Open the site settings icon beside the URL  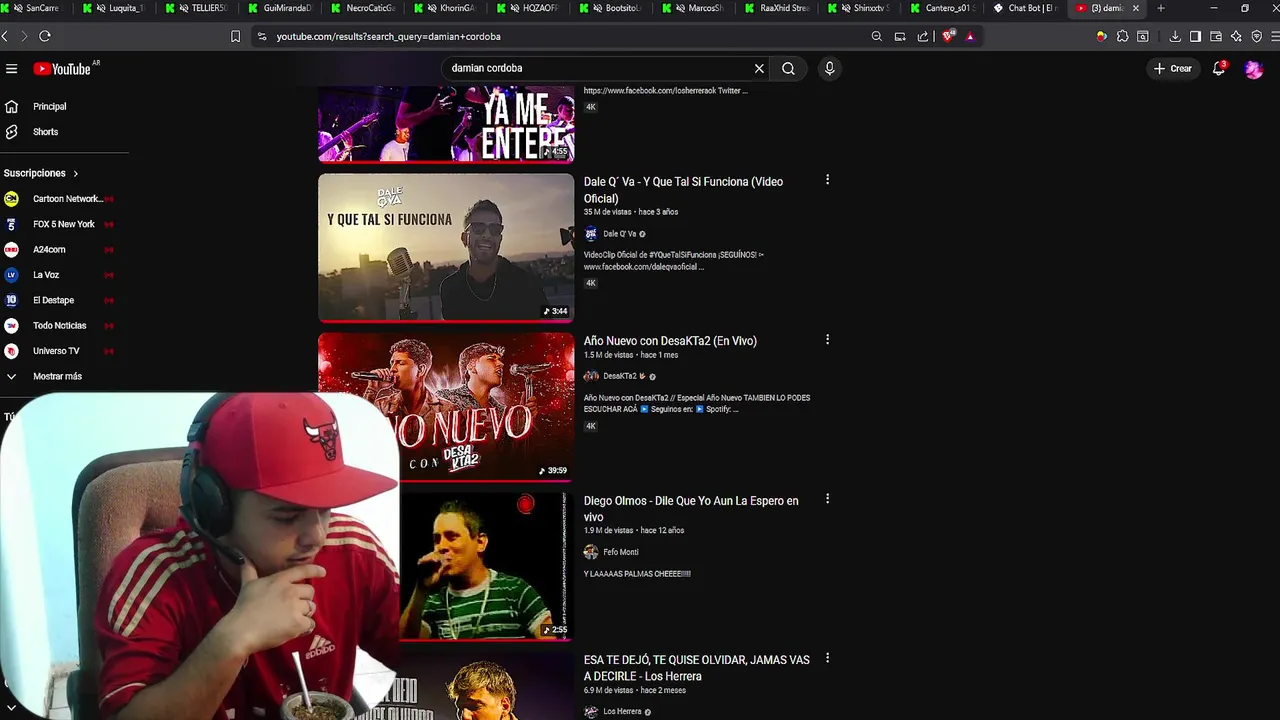click(262, 36)
